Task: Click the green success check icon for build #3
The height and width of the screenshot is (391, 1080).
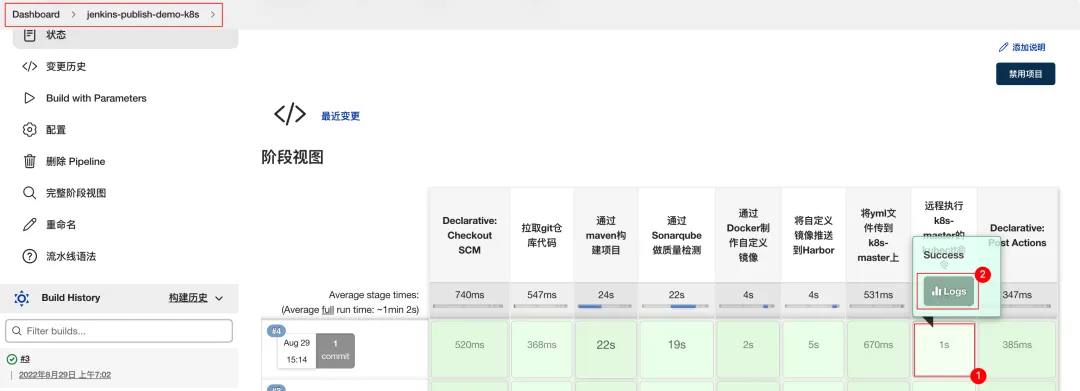Action: pos(11,359)
